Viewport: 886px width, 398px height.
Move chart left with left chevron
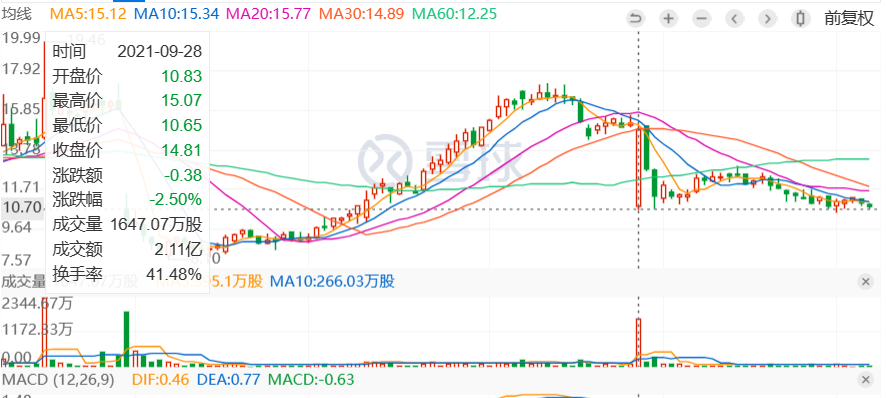pos(734,19)
